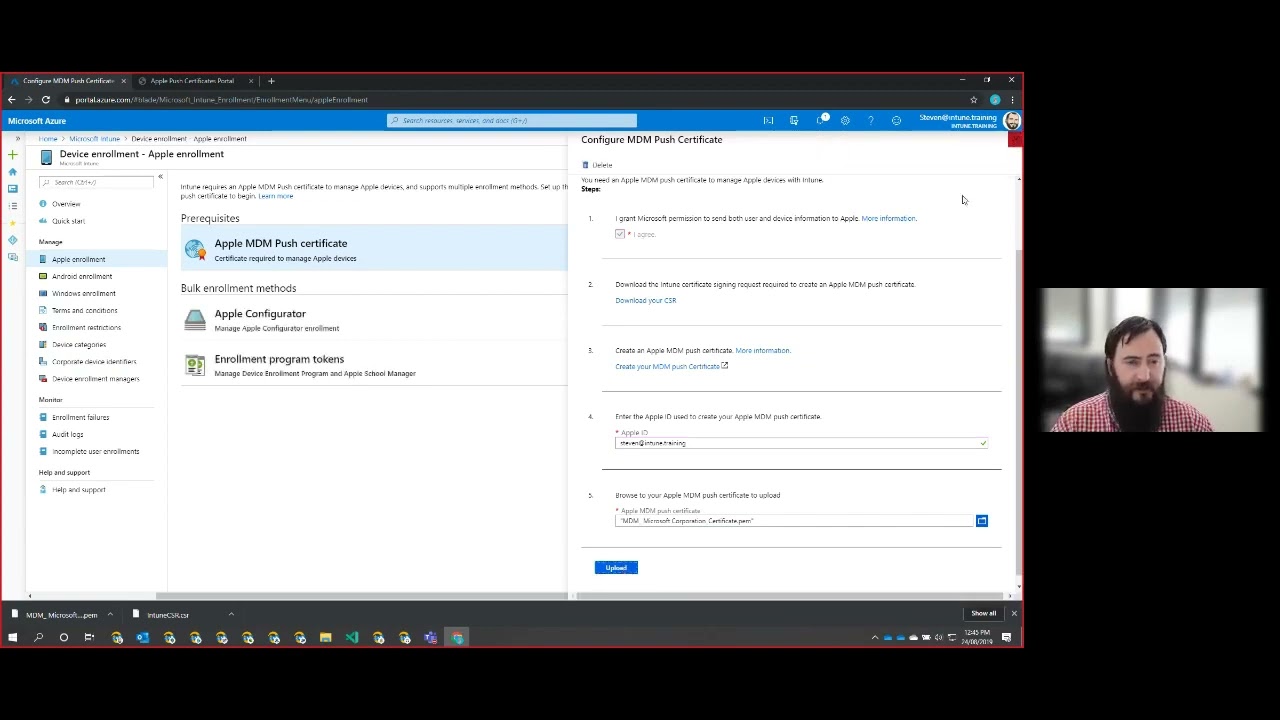The height and width of the screenshot is (720, 1280).
Task: Collapse the Device enrollment menu pane
Action: (160, 178)
